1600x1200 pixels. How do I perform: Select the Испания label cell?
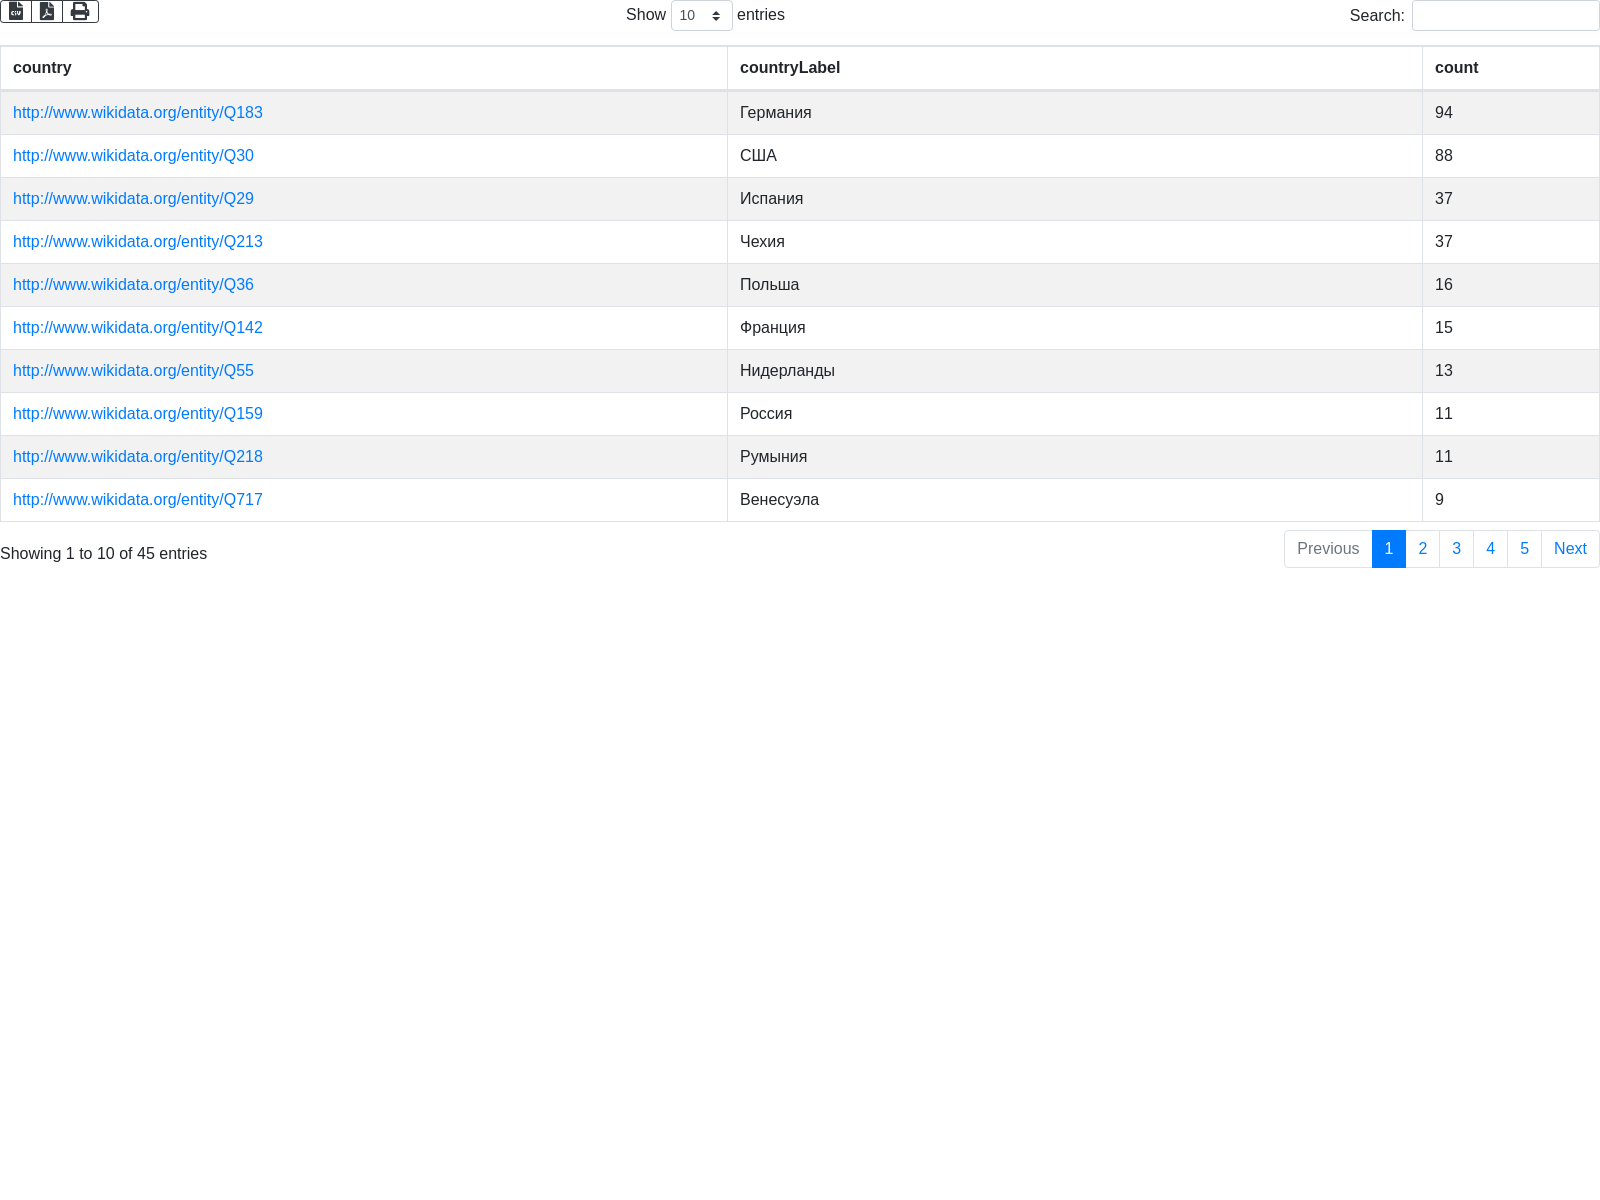[1075, 199]
